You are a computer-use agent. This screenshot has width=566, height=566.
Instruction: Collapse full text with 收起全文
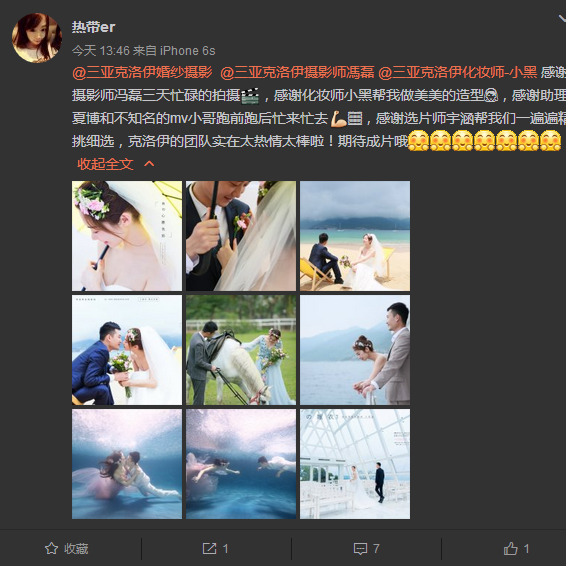pyautogui.click(x=105, y=164)
